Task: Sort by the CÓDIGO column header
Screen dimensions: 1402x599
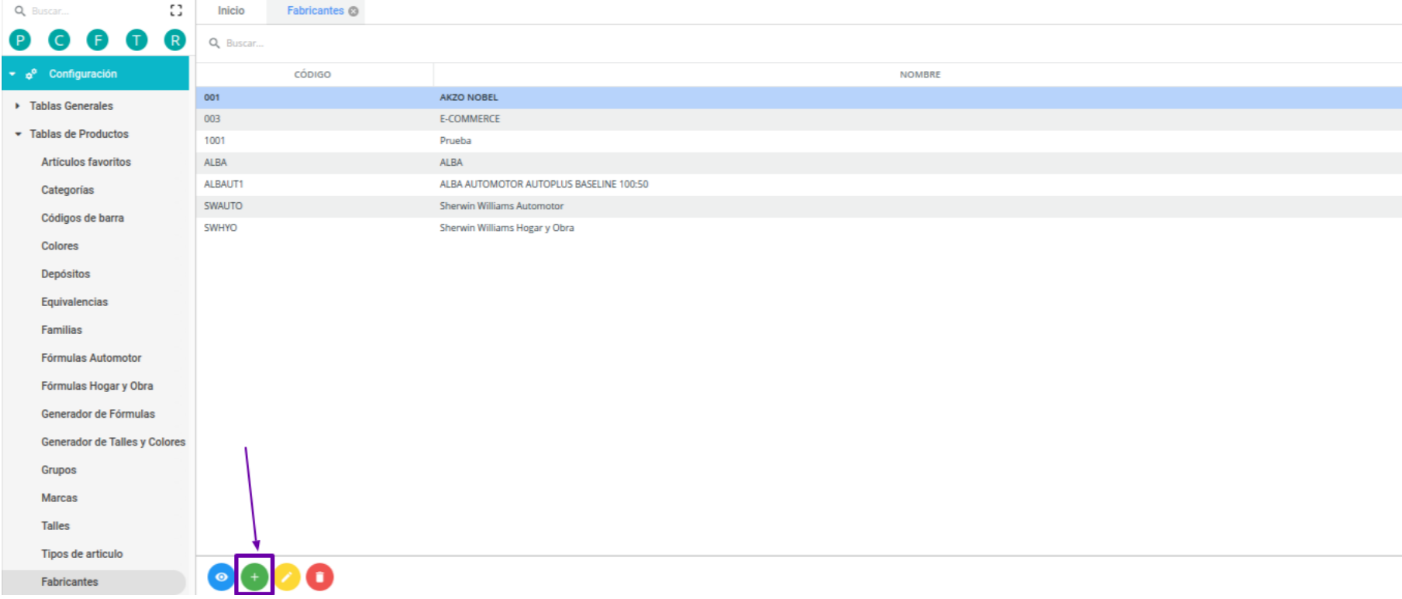Action: coord(313,75)
